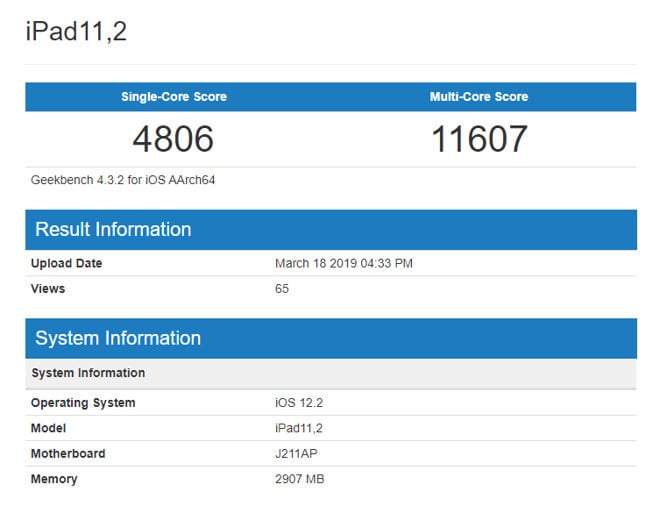Image resolution: width=660 pixels, height=506 pixels.
Task: Click the single-core score value 4806
Action: 173,139
